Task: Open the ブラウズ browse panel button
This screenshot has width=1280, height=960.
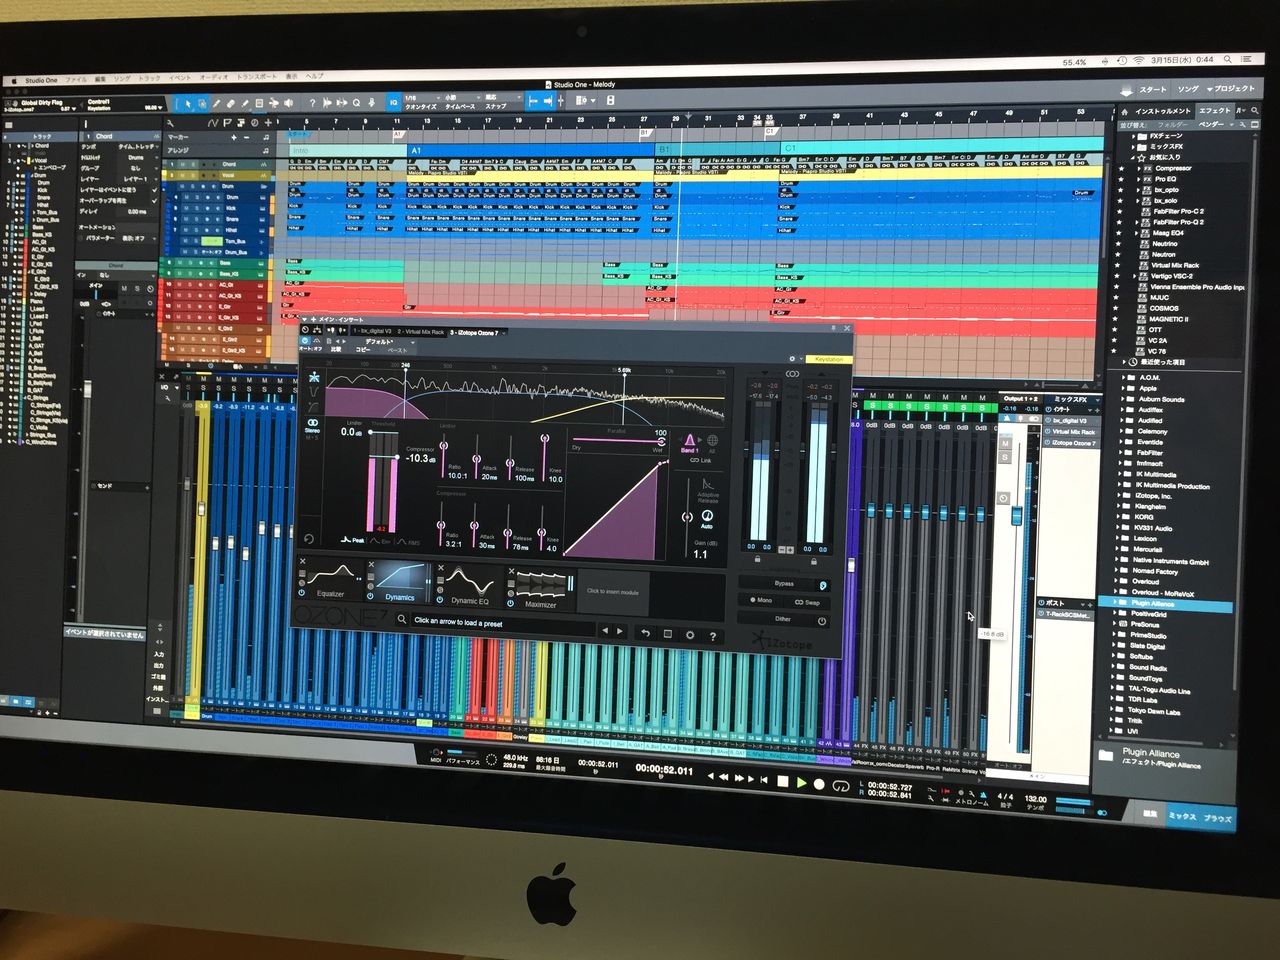Action: 1218,817
